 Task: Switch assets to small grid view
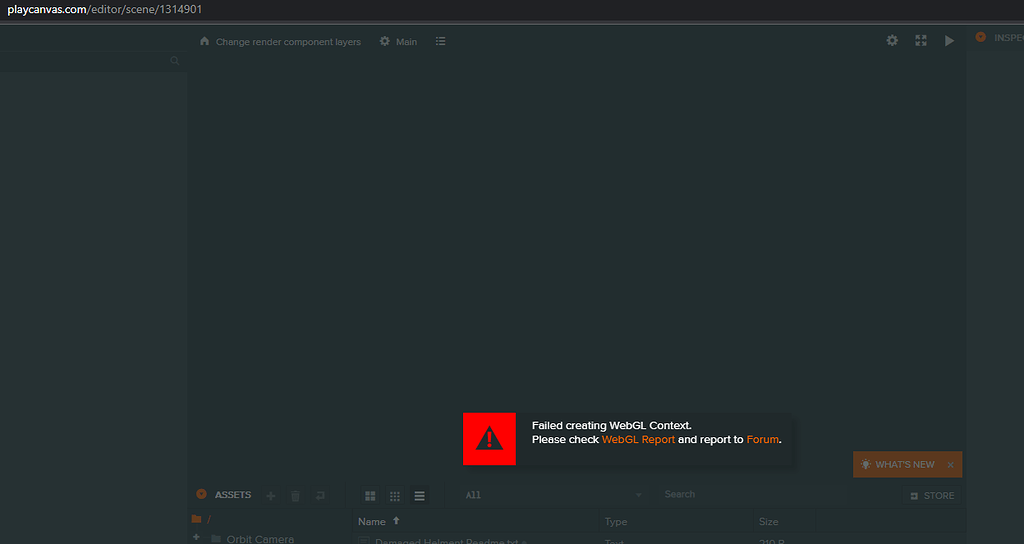pos(395,496)
